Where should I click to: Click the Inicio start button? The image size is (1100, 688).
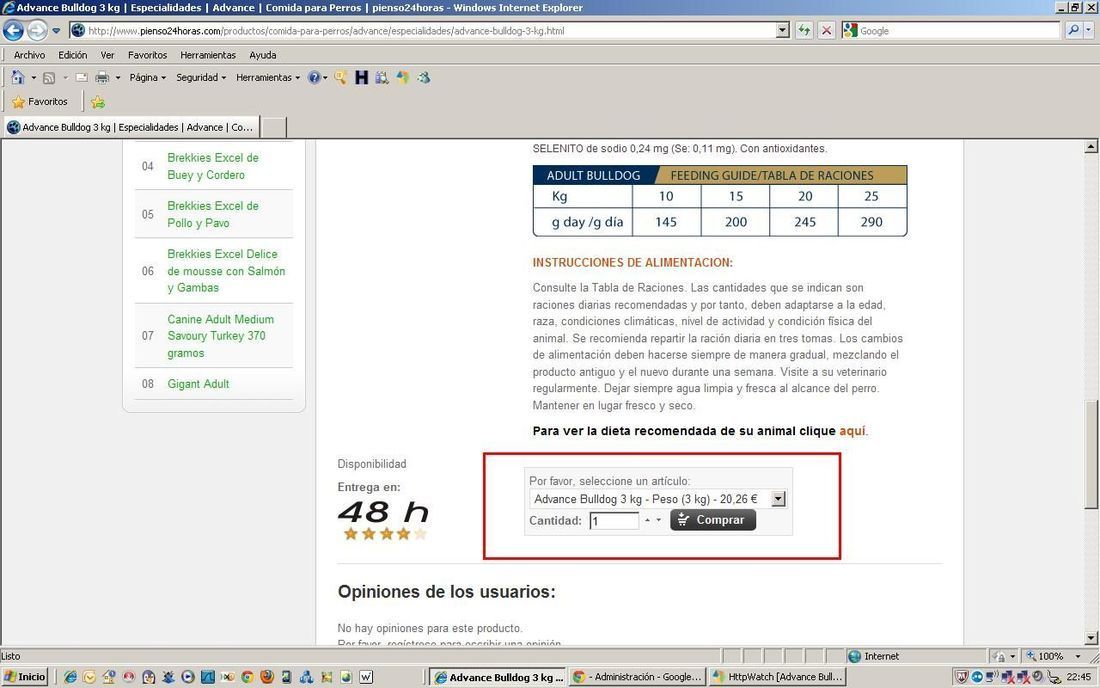[25, 677]
